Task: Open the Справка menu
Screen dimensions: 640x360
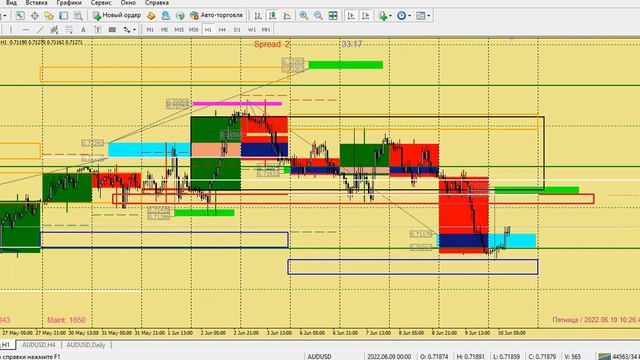Action: (157, 3)
